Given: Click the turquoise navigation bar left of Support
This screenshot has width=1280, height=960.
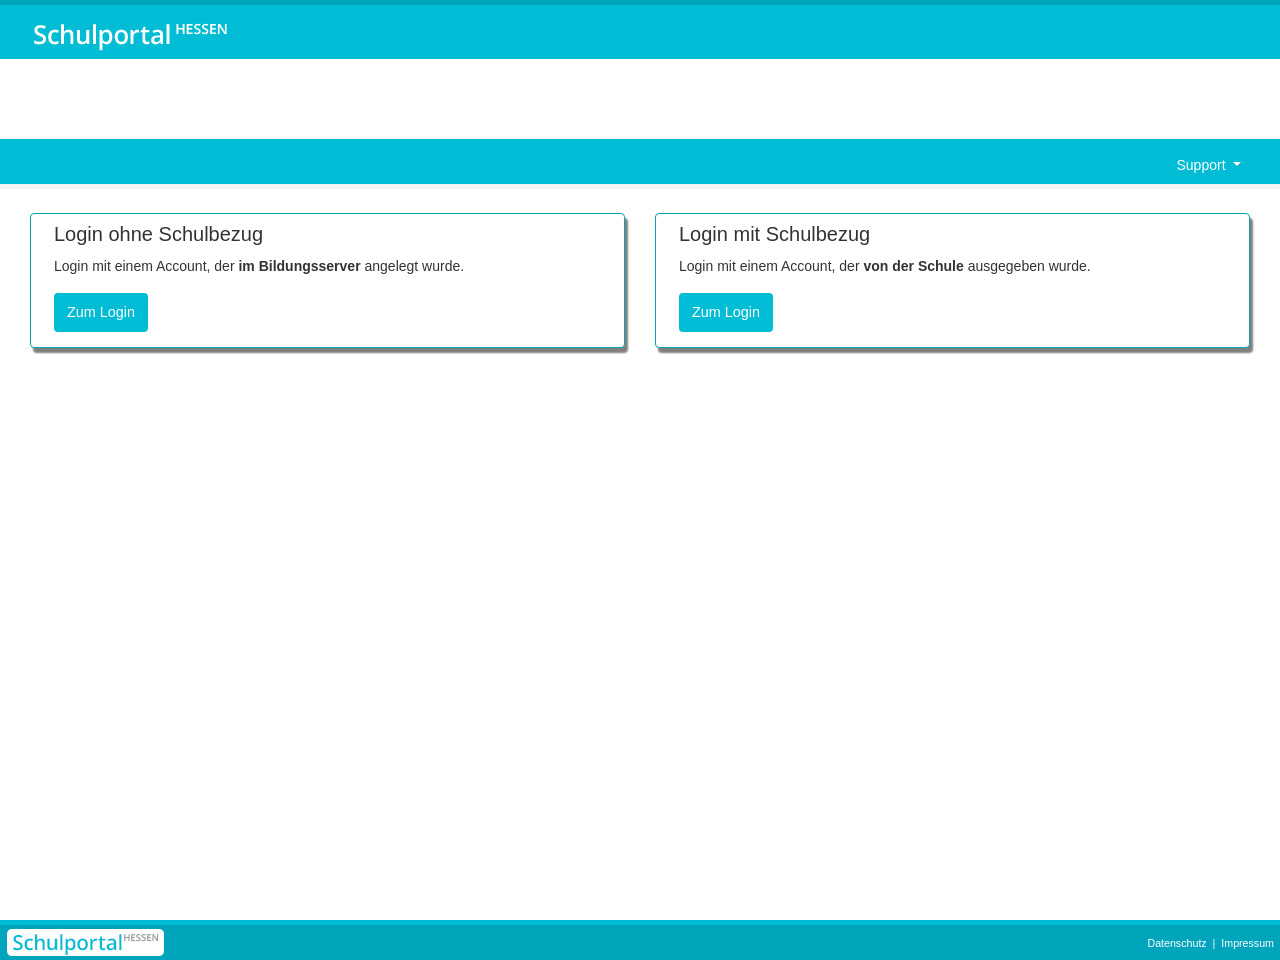Looking at the screenshot, I should (600, 163).
